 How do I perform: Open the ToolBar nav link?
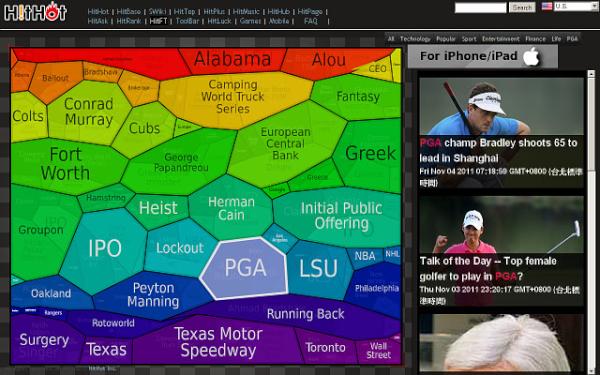(187, 21)
